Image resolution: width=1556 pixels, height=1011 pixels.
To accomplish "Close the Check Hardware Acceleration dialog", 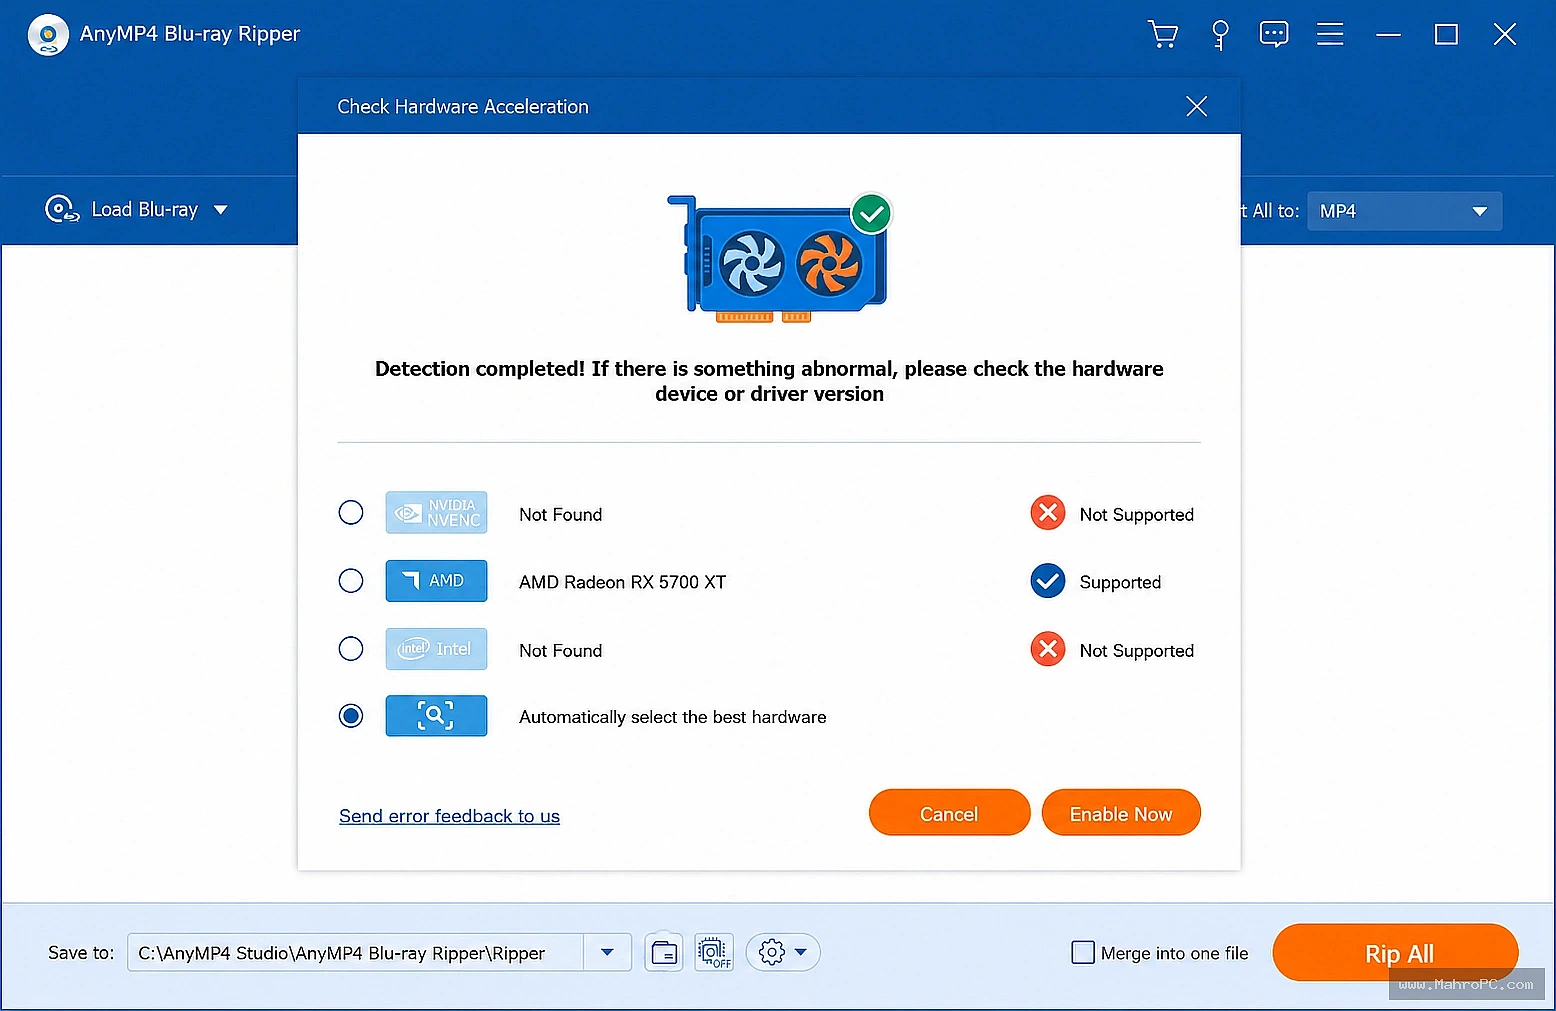I will coord(1196,106).
